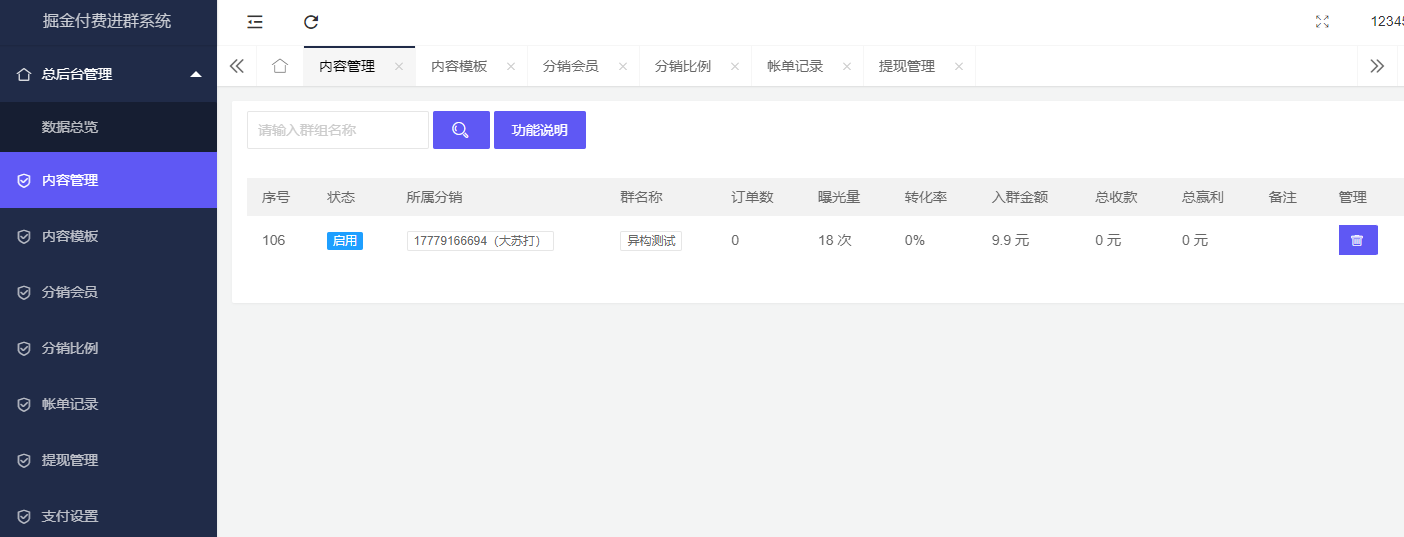1404x537 pixels.
Task: Click the group name search field
Action: [x=337, y=130]
